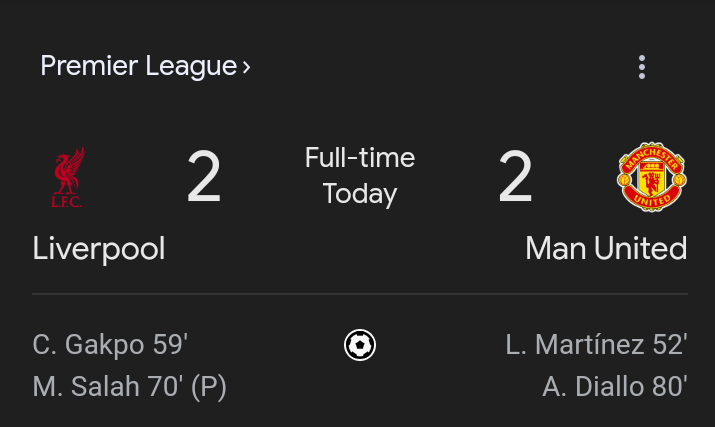Select the Man United team name
Image resolution: width=715 pixels, height=427 pixels.
click(x=606, y=248)
